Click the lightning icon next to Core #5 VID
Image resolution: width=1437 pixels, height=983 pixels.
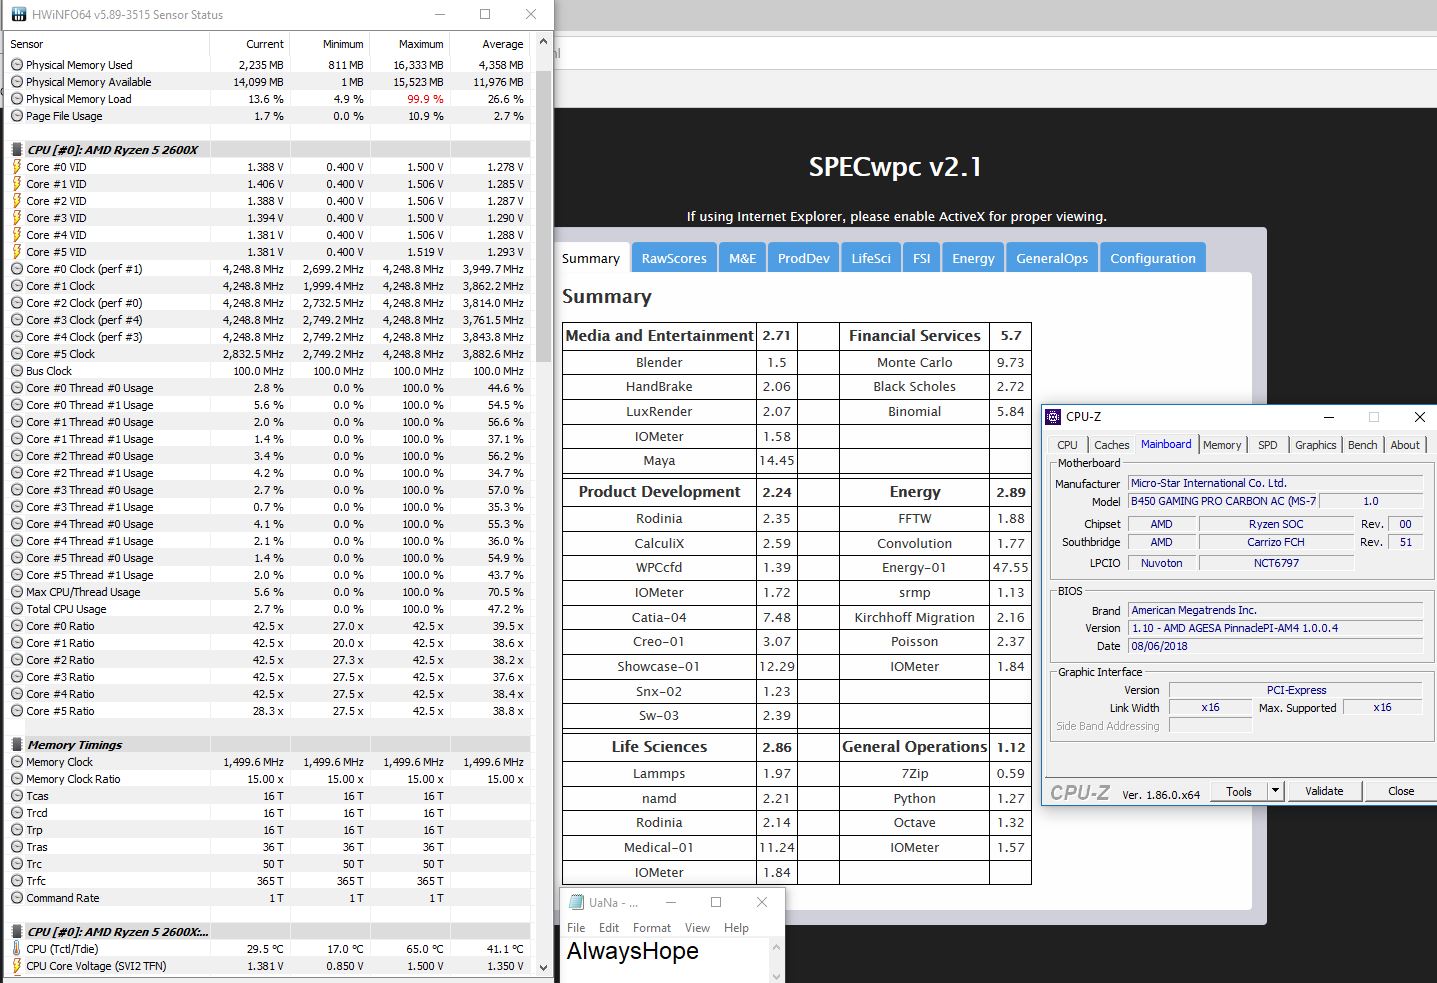coord(17,252)
